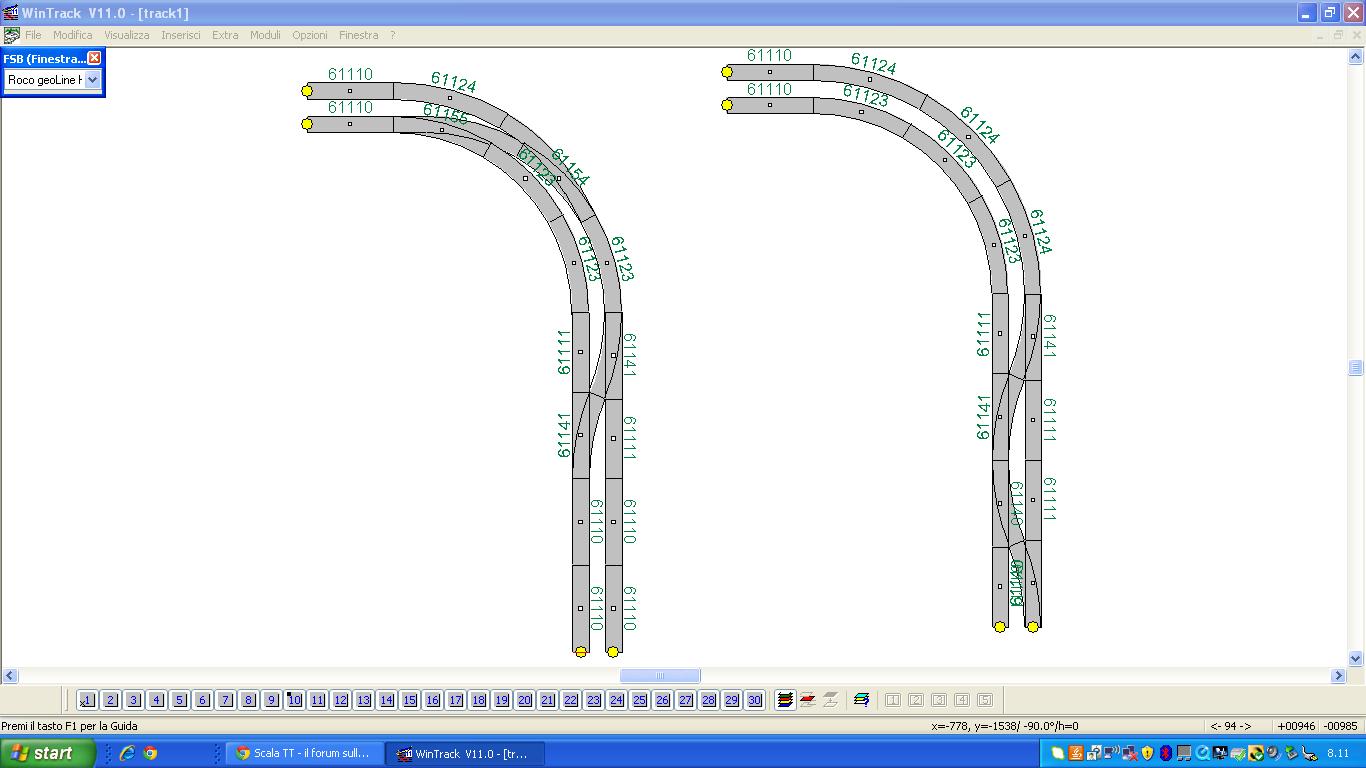
Task: Open the Visualizza menu
Action: coord(127,35)
